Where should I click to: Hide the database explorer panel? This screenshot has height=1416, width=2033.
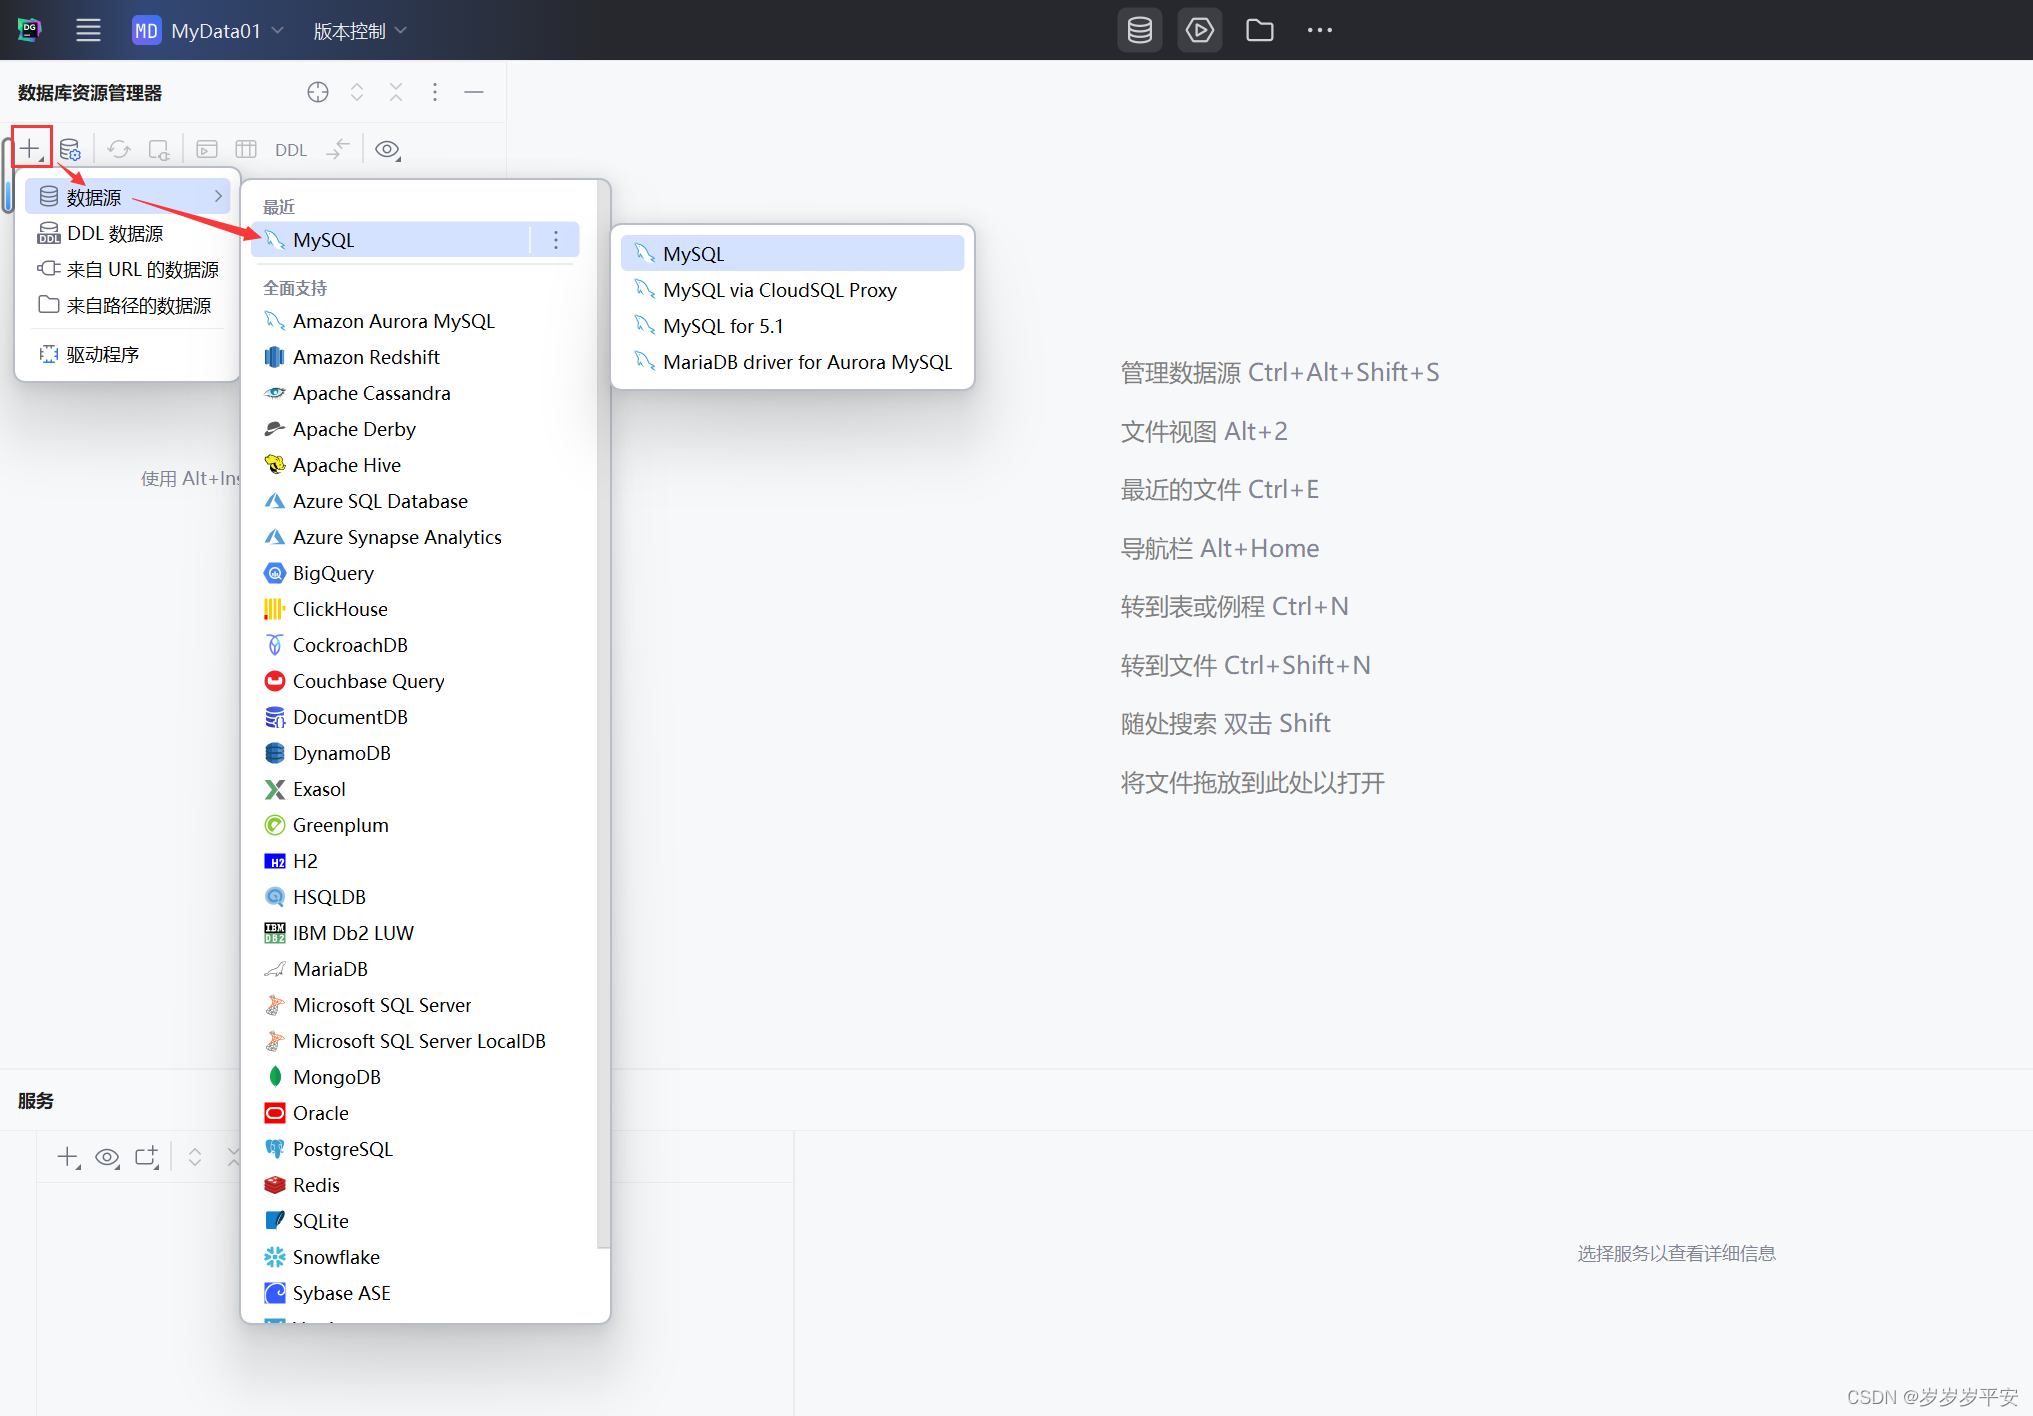click(x=474, y=92)
